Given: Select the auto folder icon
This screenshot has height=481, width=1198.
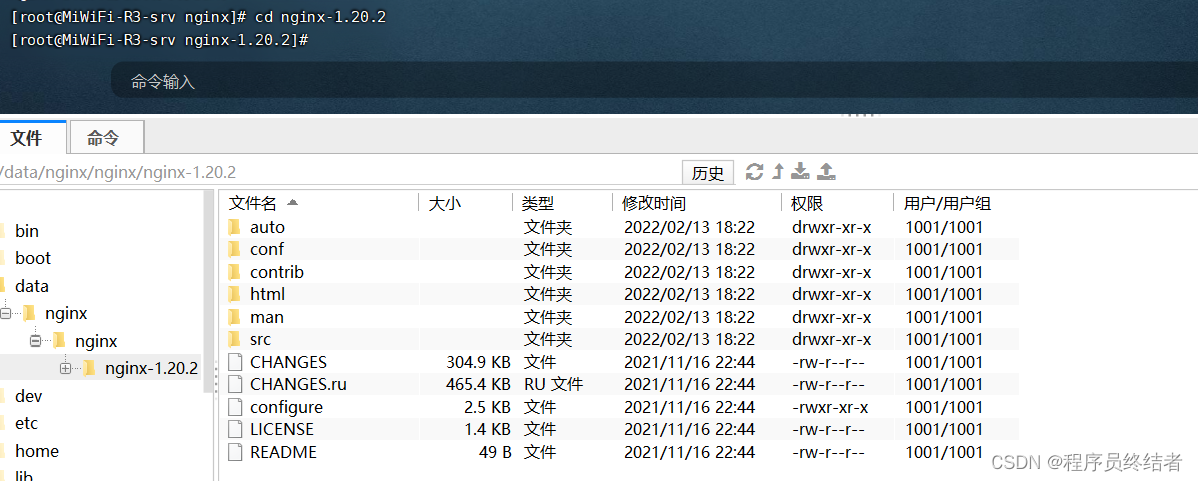Looking at the screenshot, I should click(235, 227).
